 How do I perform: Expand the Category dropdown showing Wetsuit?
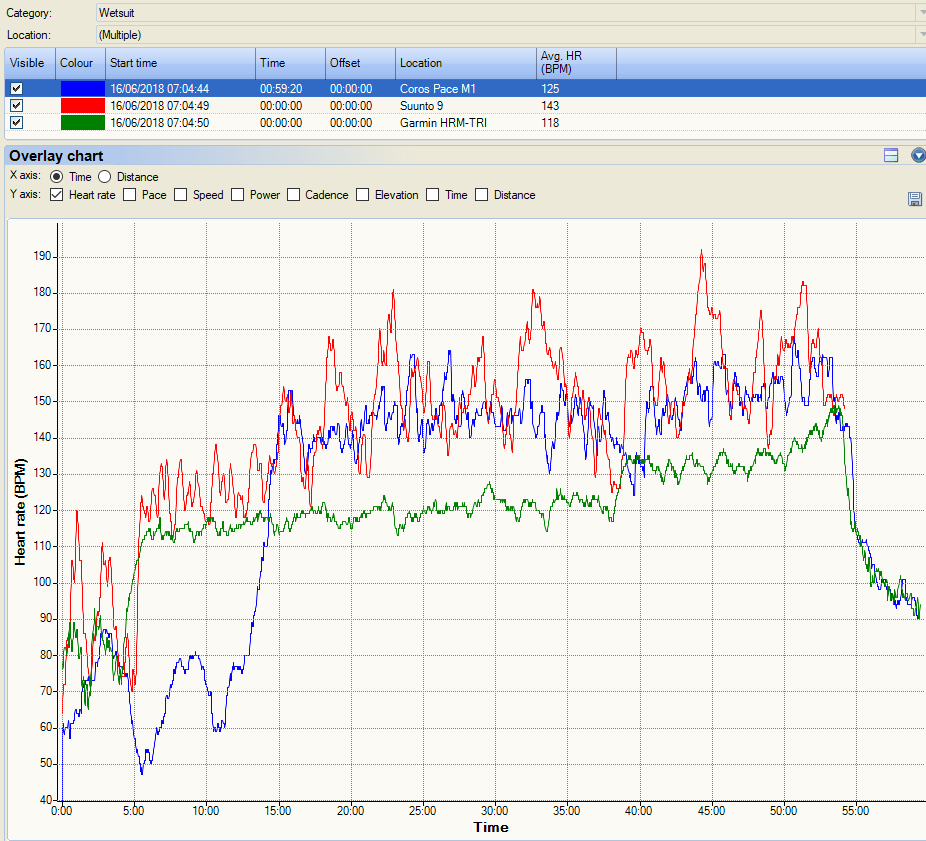[920, 13]
